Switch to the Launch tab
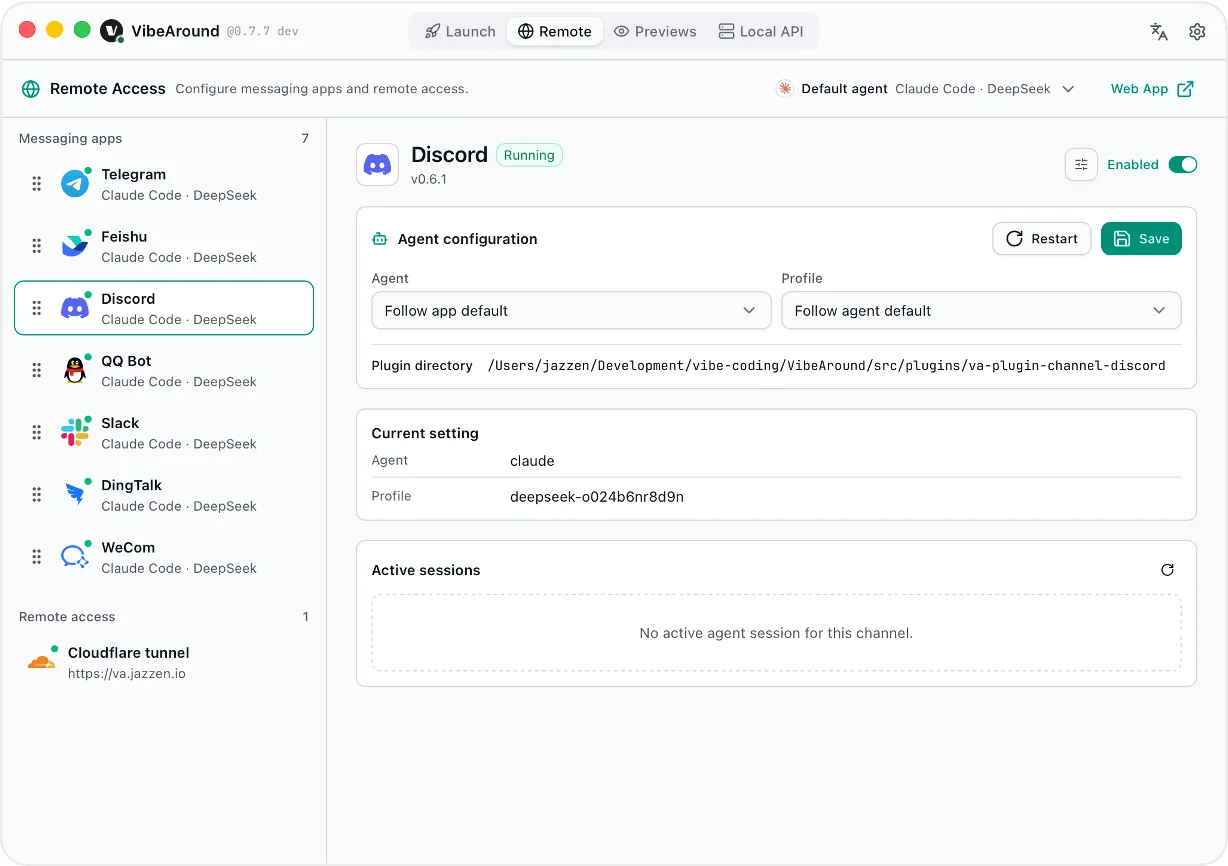This screenshot has width=1228, height=866. [460, 31]
